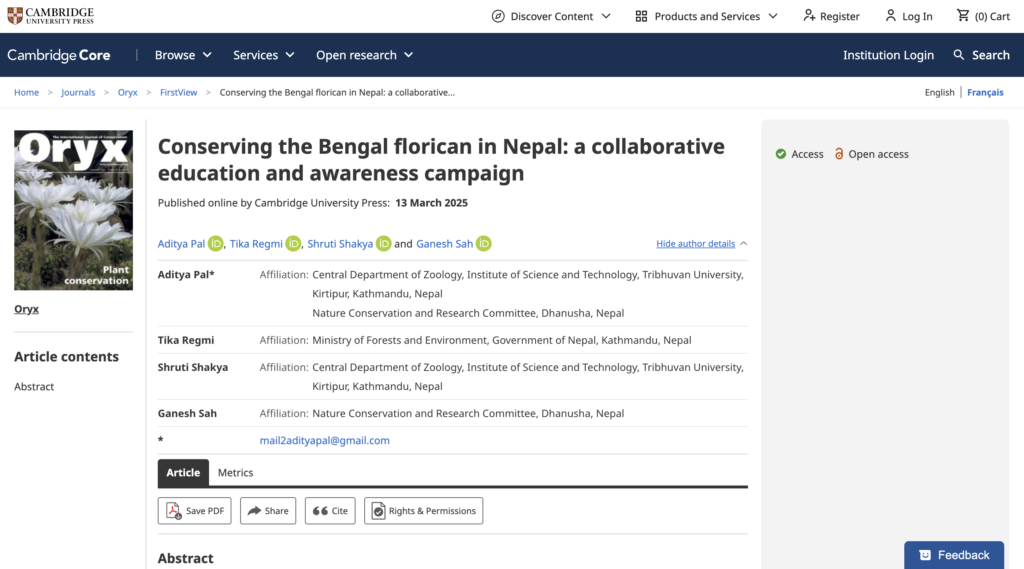Switch language to Français
The width and height of the screenshot is (1024, 569).
pyautogui.click(x=985, y=92)
